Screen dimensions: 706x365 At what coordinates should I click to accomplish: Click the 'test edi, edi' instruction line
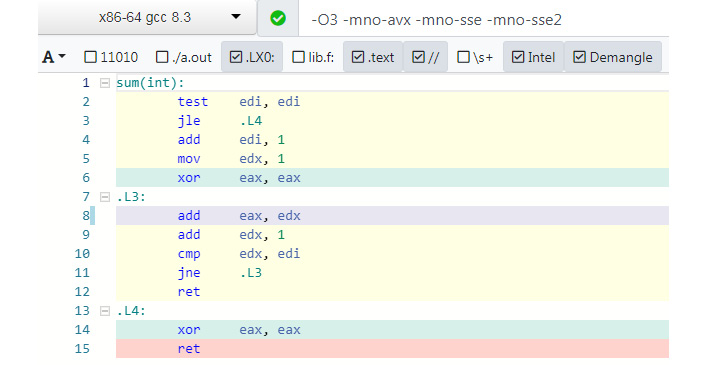coord(392,102)
